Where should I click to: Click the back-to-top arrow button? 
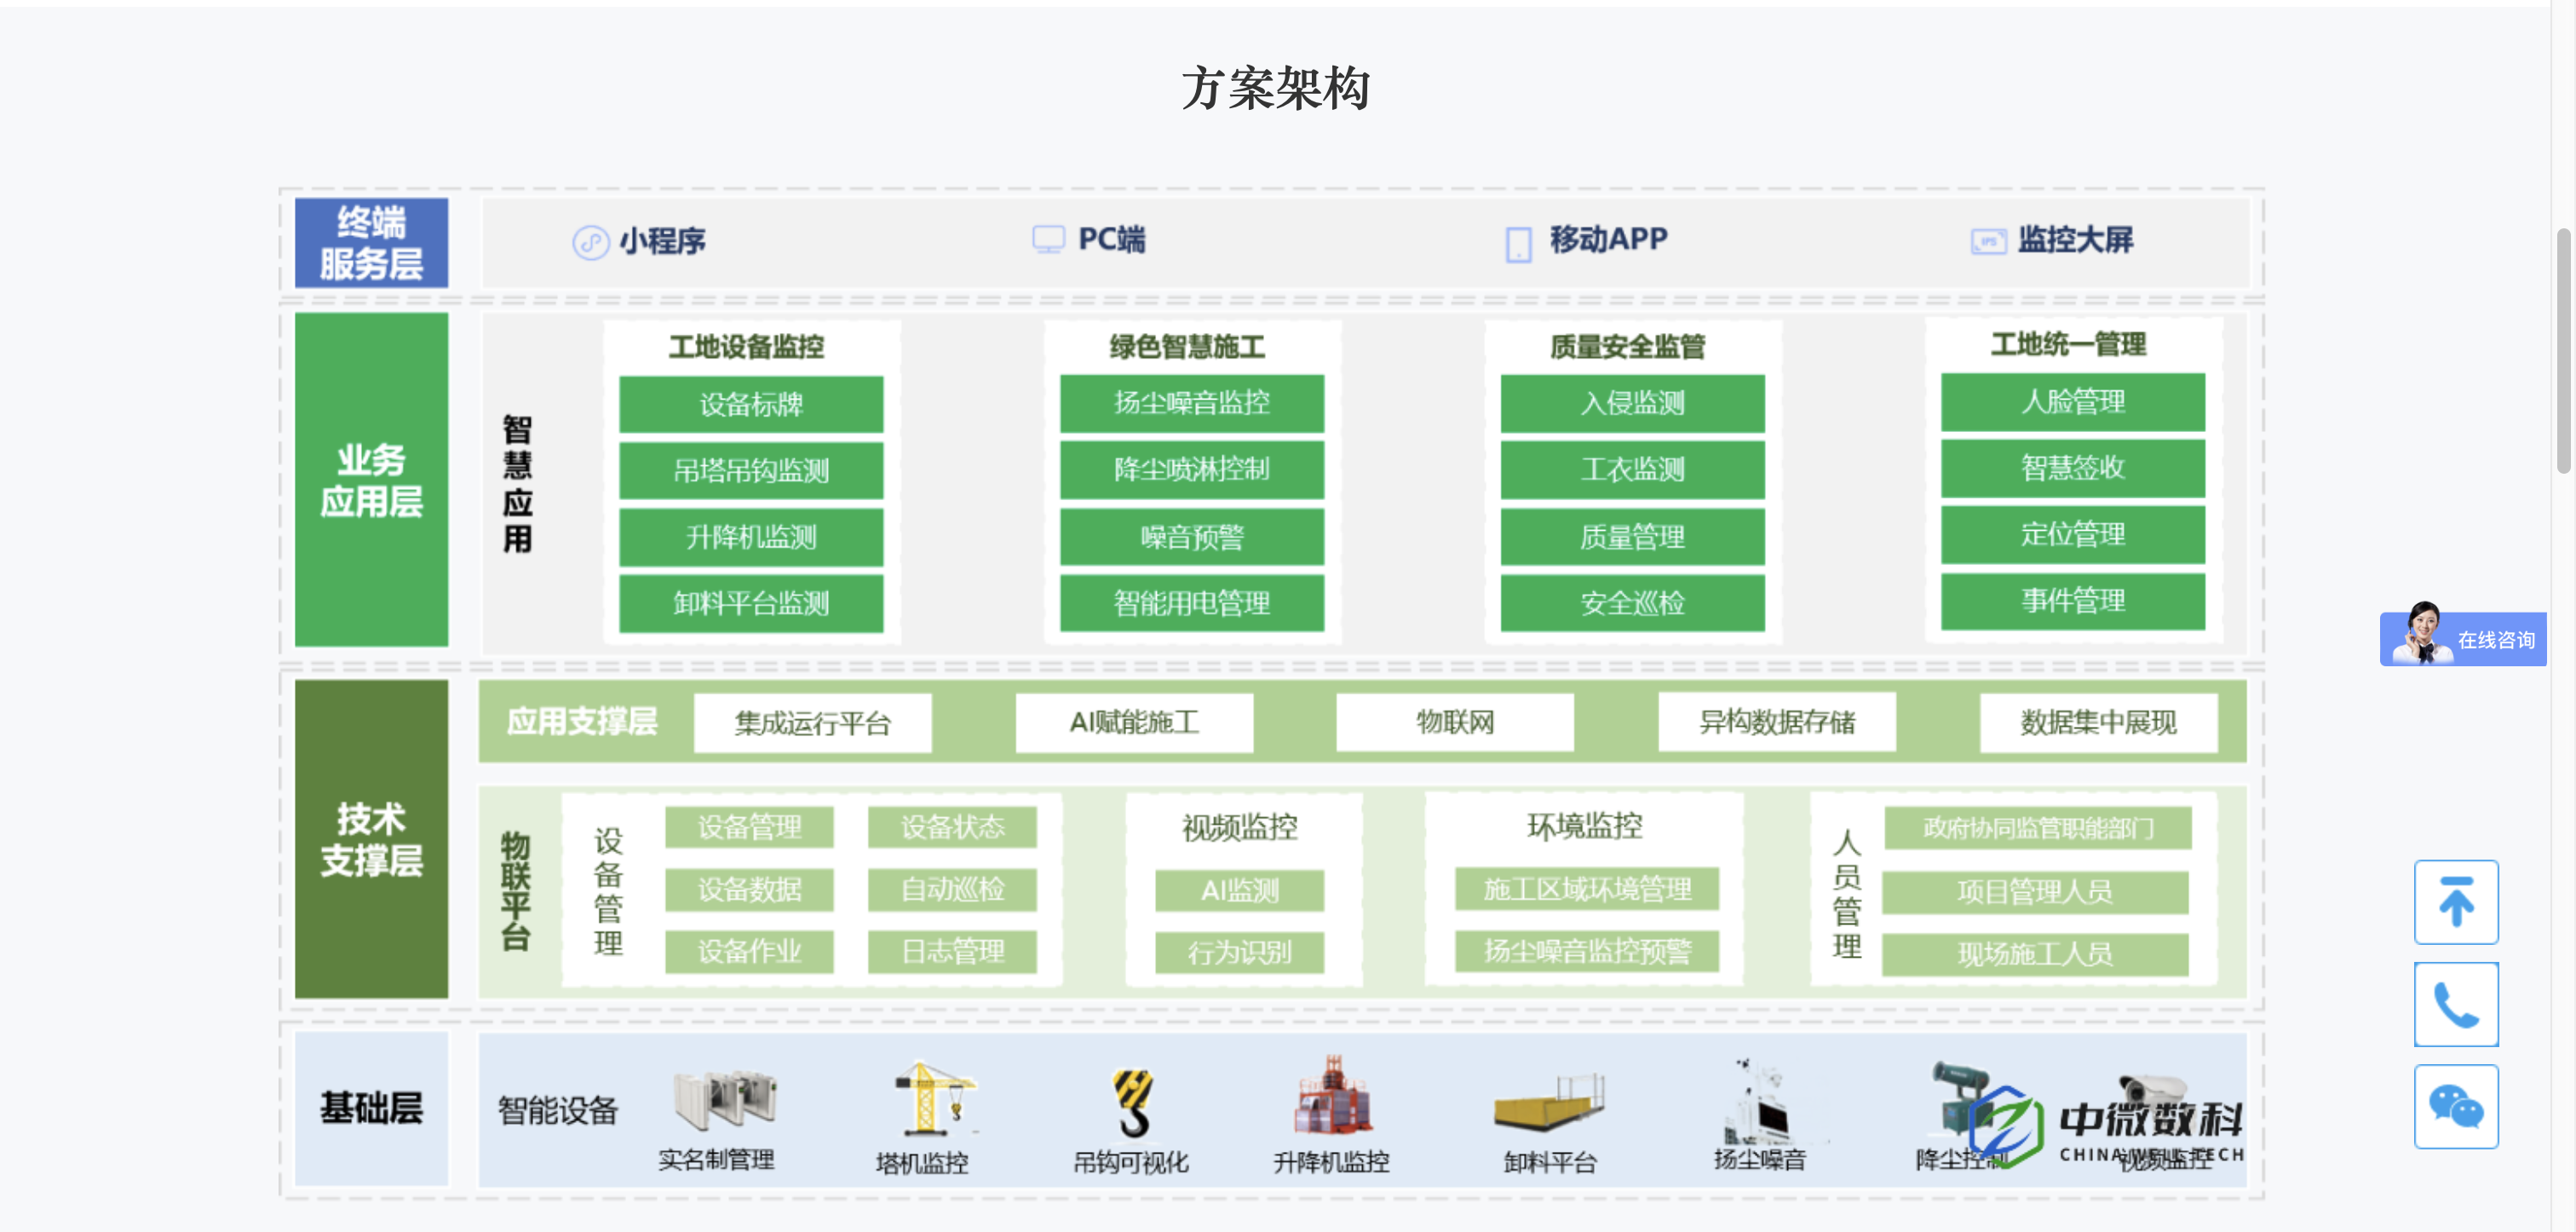(x=2456, y=902)
